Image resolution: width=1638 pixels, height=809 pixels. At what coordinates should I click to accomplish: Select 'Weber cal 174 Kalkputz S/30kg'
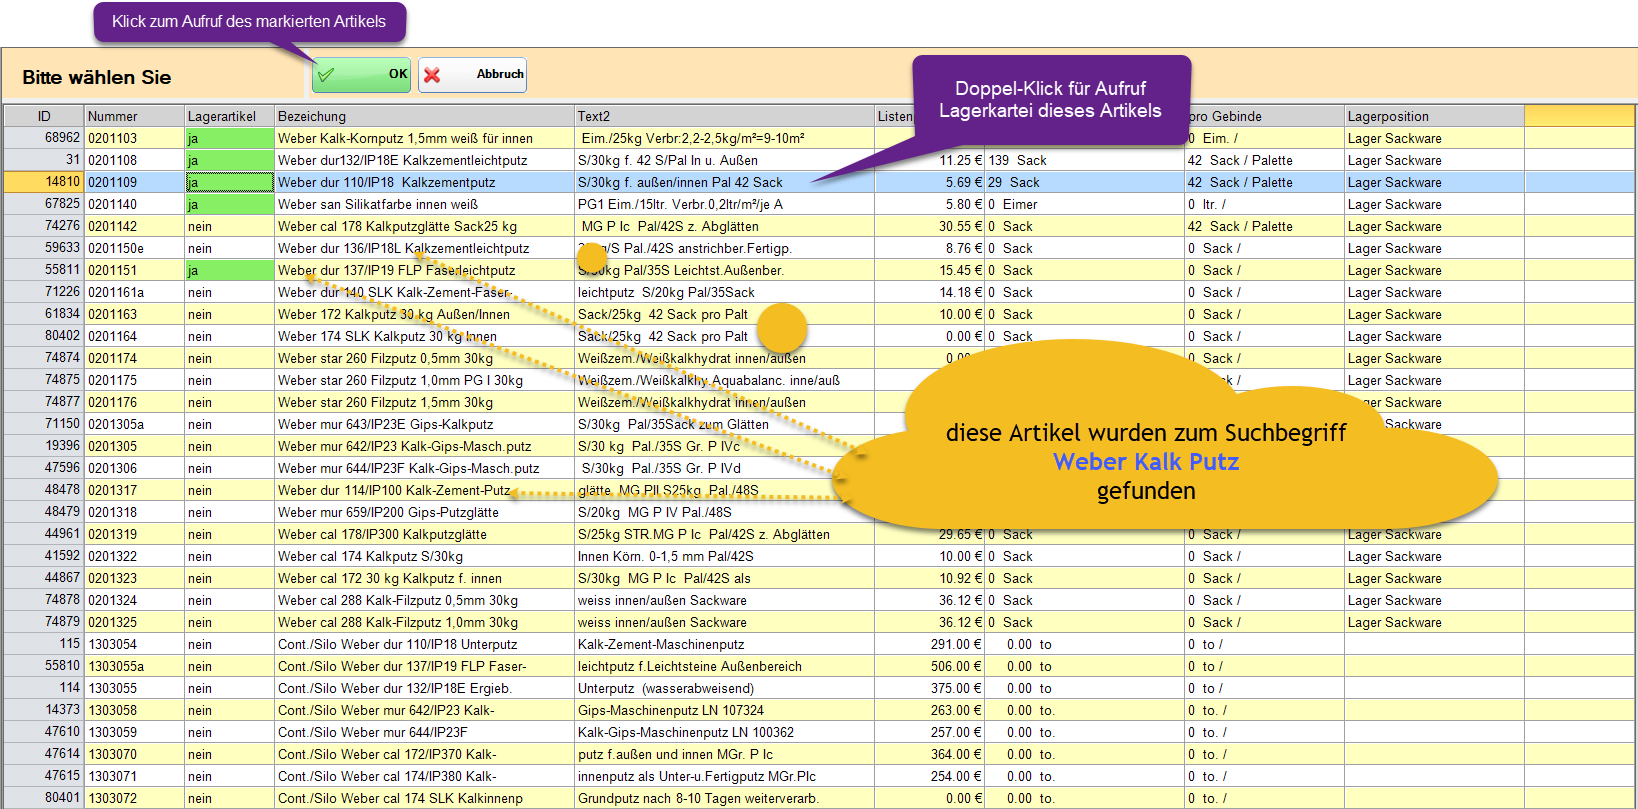[x=425, y=556]
